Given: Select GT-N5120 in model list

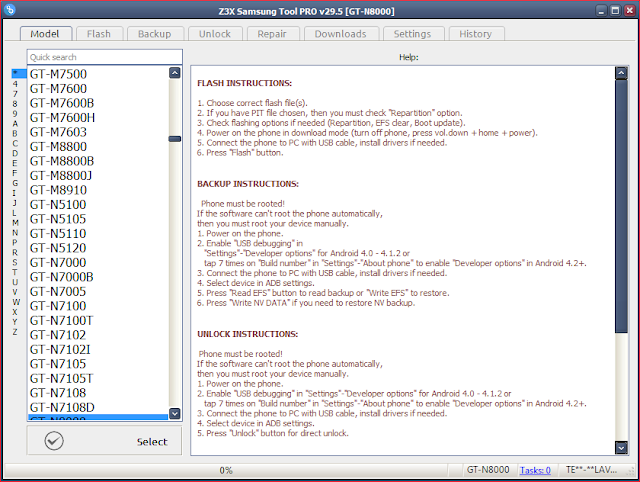Looking at the screenshot, I should [x=98, y=248].
